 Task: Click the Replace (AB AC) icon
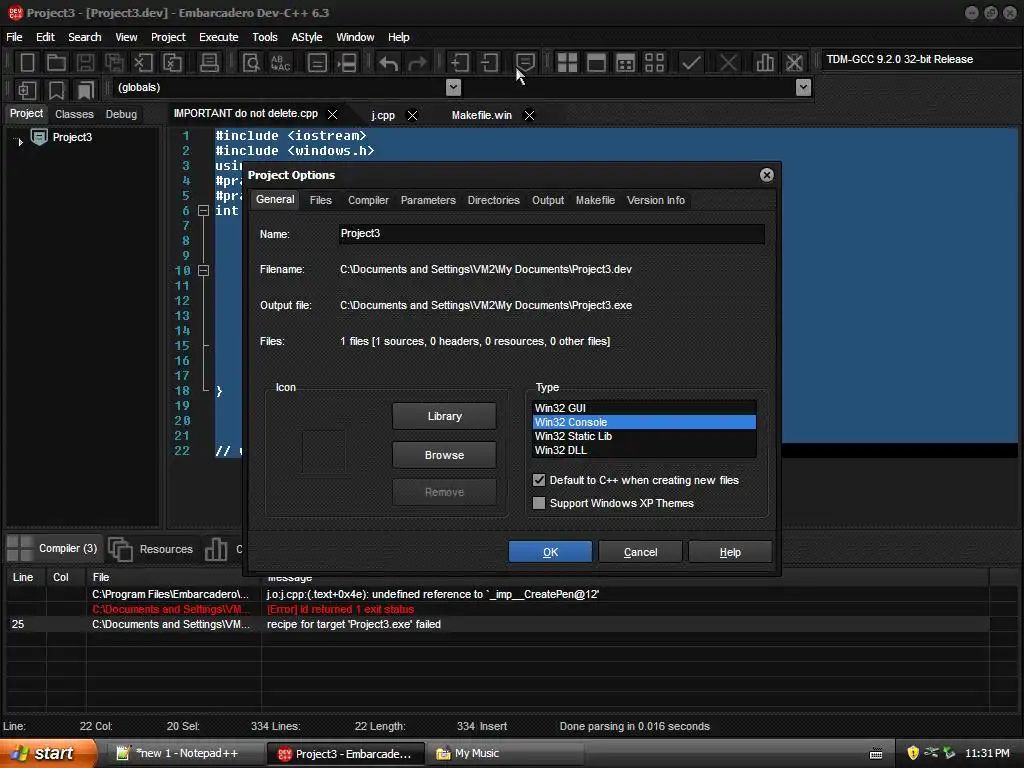(x=280, y=63)
